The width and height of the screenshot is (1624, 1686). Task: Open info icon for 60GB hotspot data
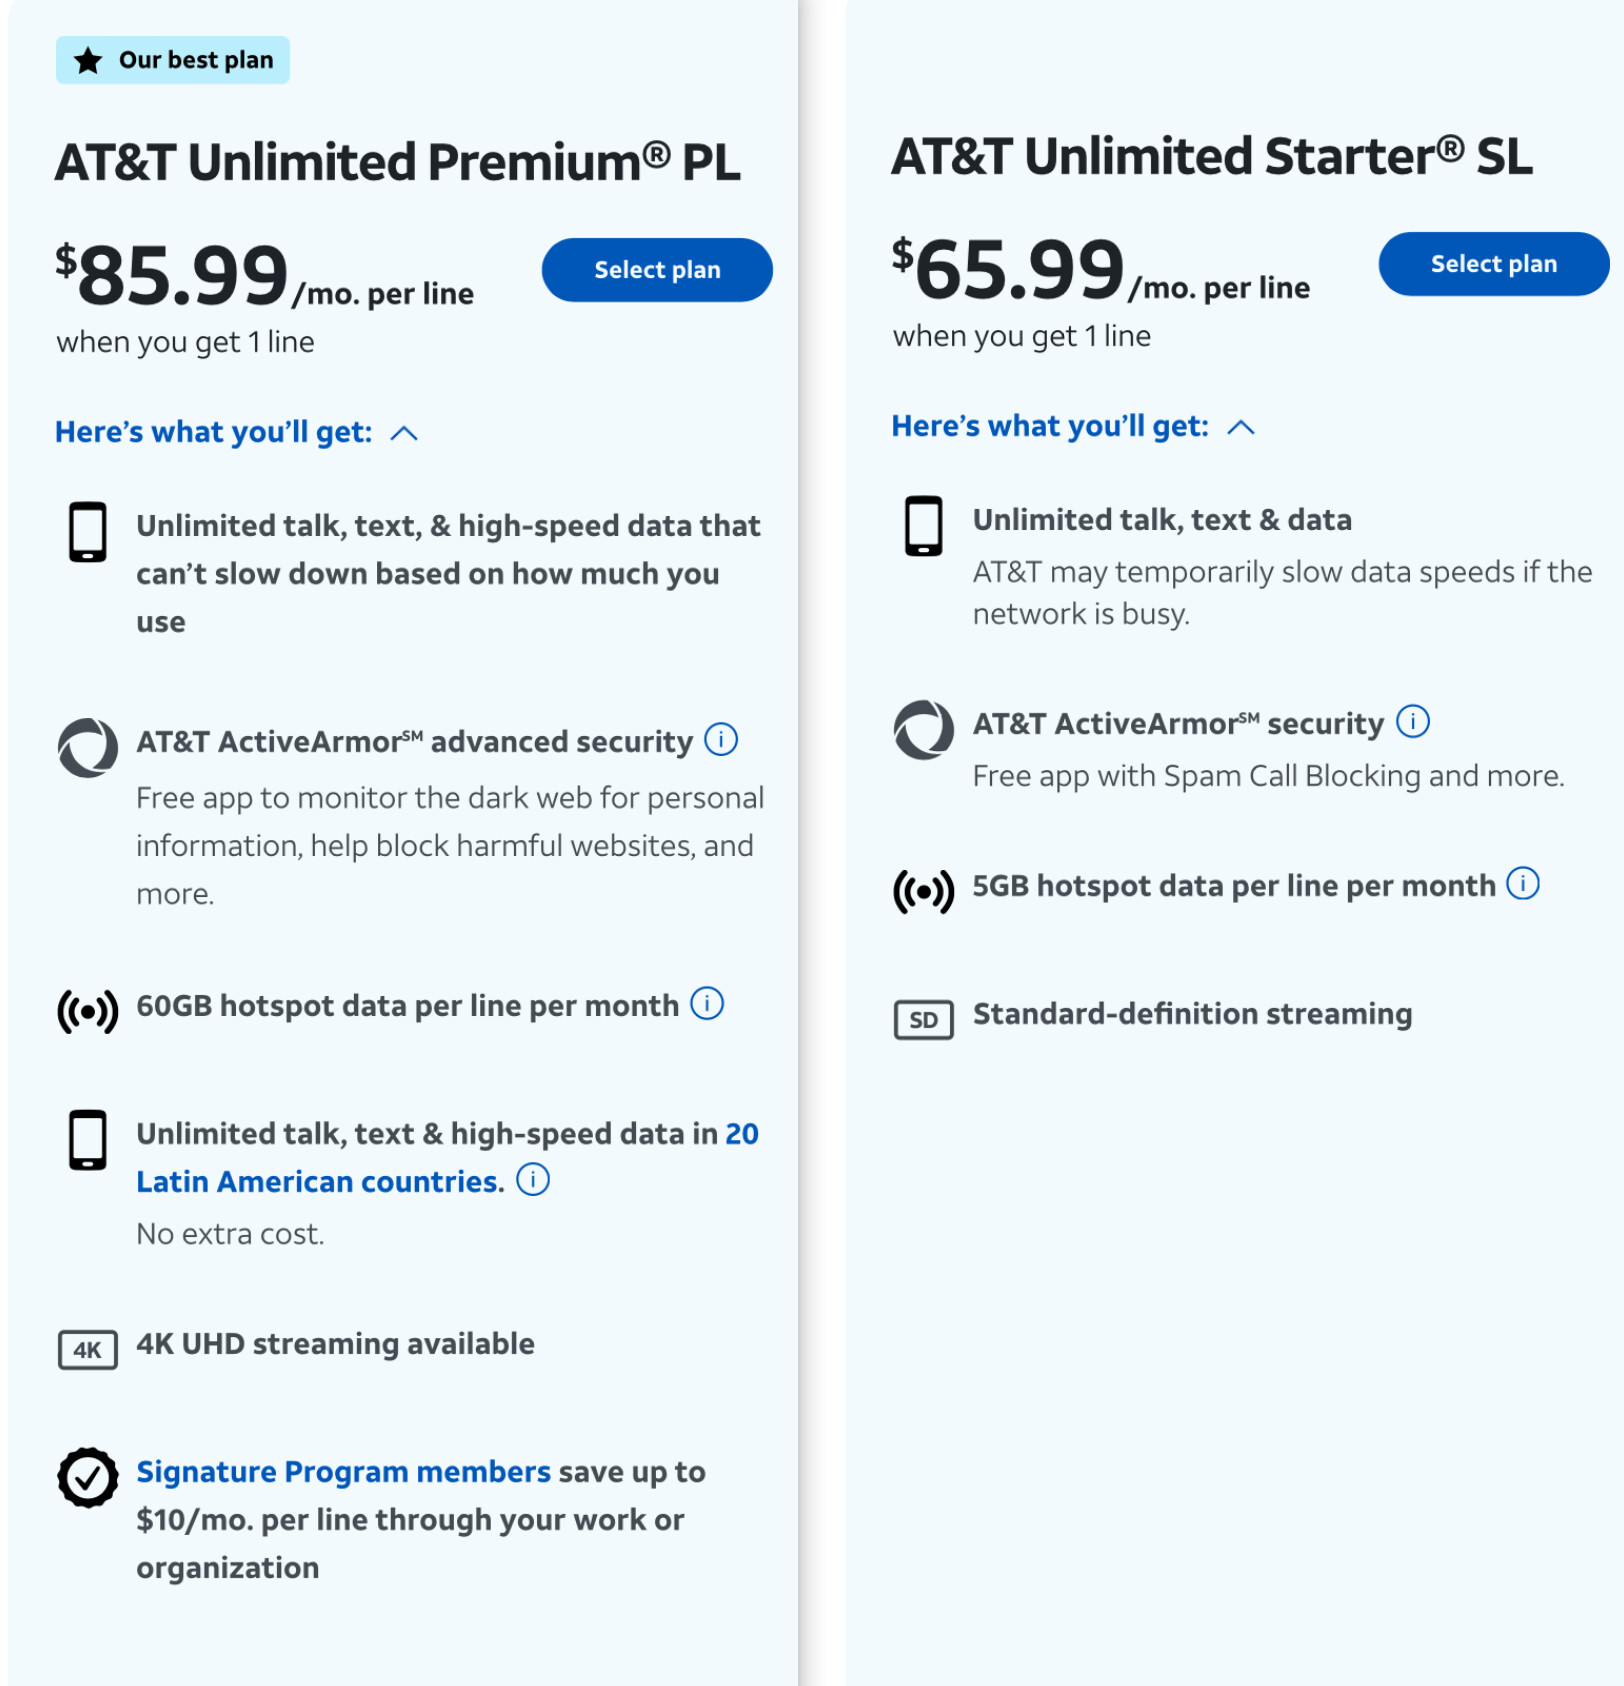coord(707,1003)
